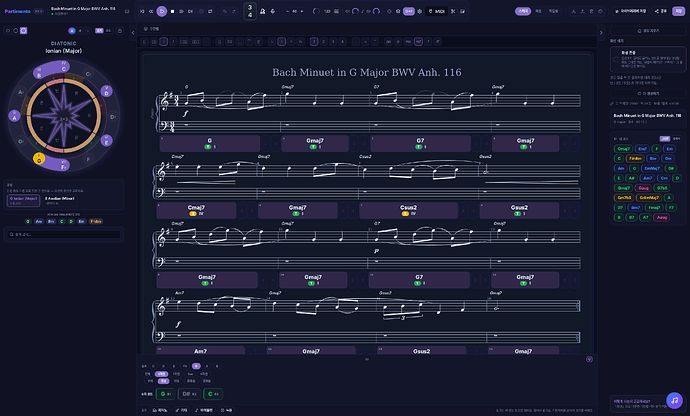The image size is (690, 416).
Task: Click the share button in the top bar
Action: click(x=661, y=11)
